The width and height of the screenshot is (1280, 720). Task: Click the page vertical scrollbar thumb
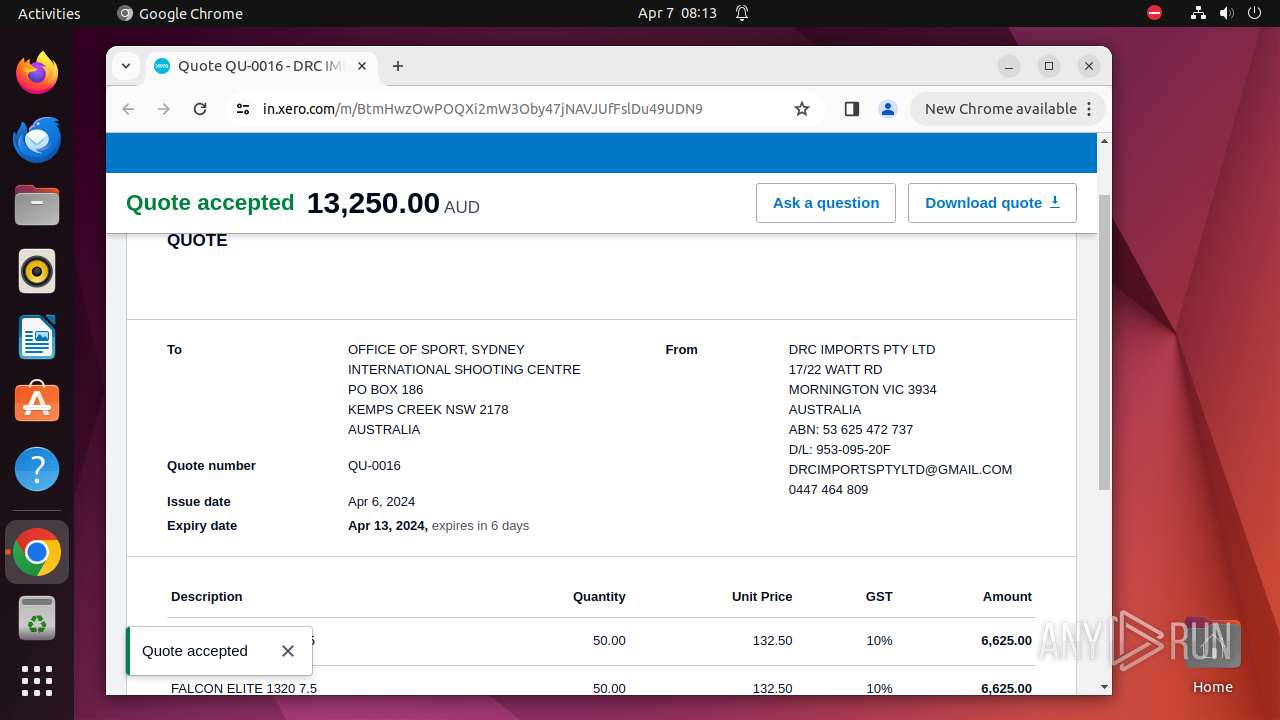1104,342
